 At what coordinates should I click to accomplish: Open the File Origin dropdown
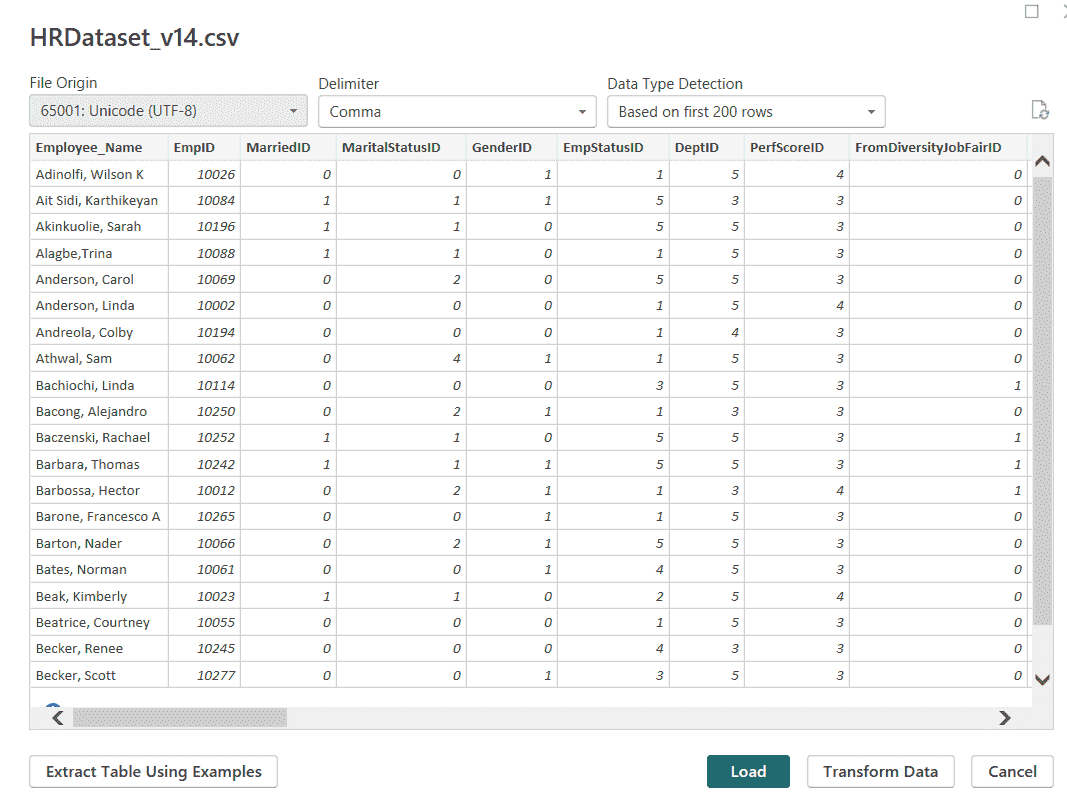point(168,111)
